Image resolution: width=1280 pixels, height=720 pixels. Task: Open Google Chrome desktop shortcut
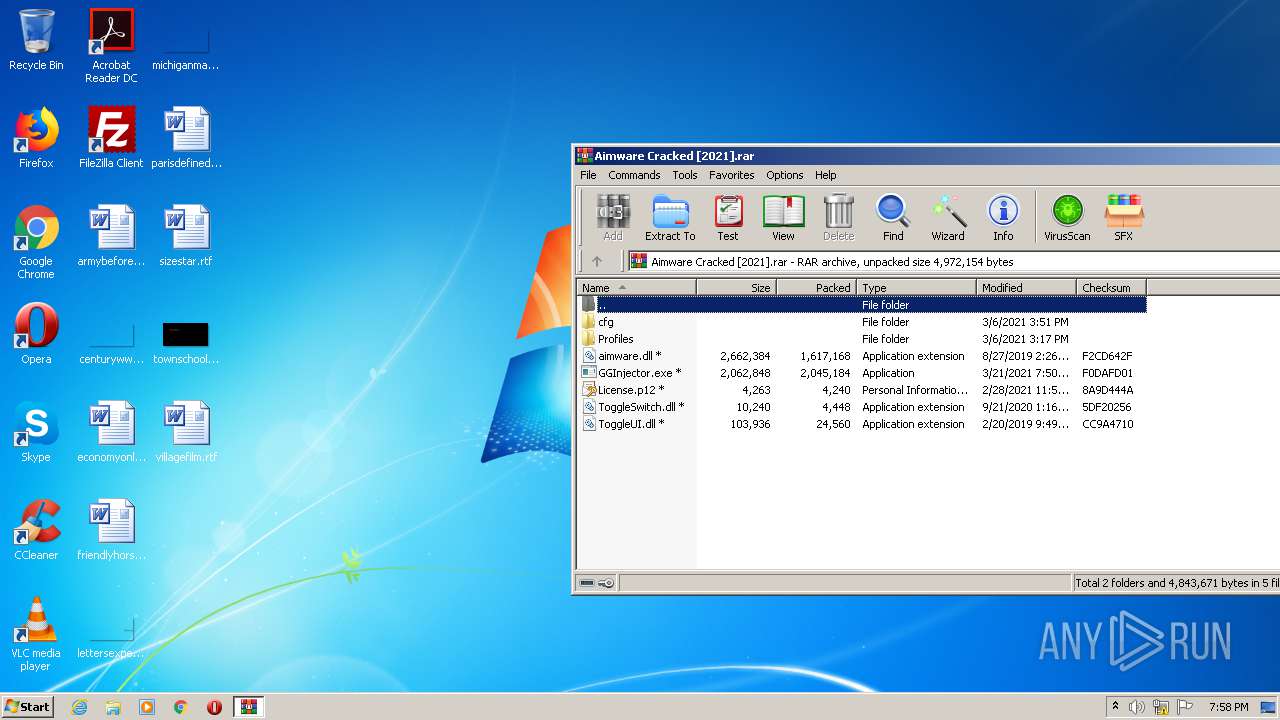(36, 243)
